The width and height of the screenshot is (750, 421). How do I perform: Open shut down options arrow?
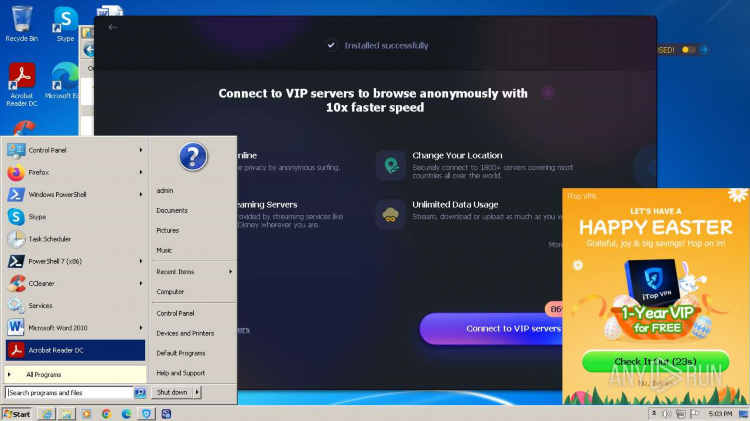tap(197, 392)
